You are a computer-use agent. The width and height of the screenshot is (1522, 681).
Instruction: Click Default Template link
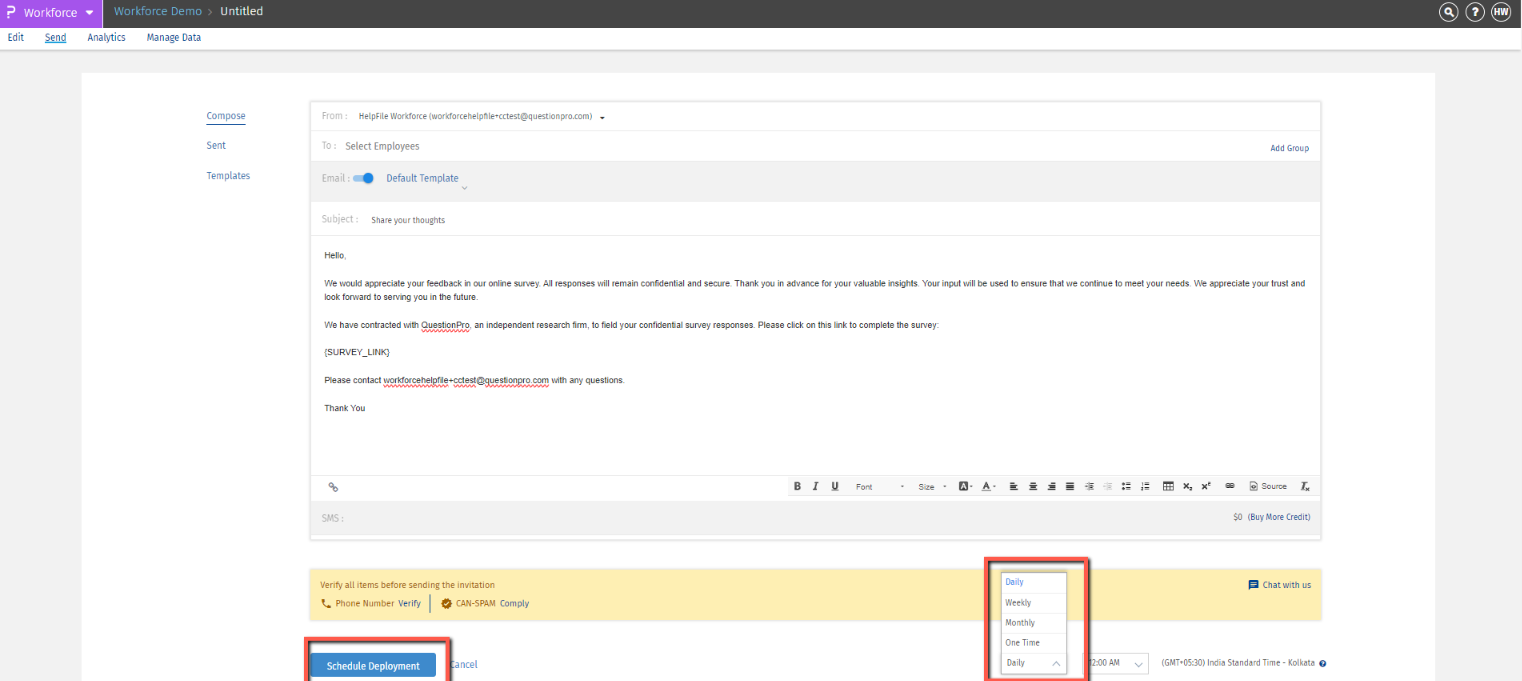(x=422, y=178)
